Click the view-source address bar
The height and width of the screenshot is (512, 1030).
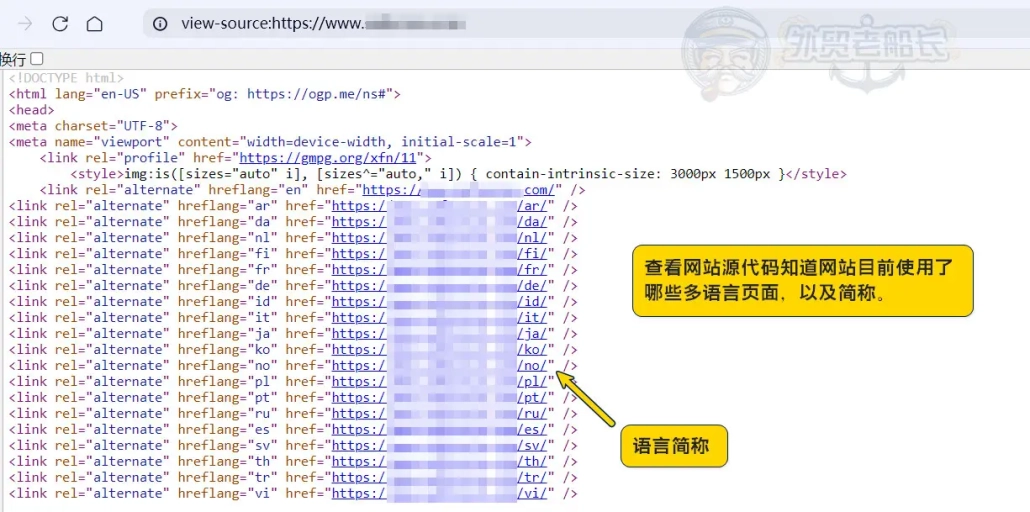[x=586, y=24]
